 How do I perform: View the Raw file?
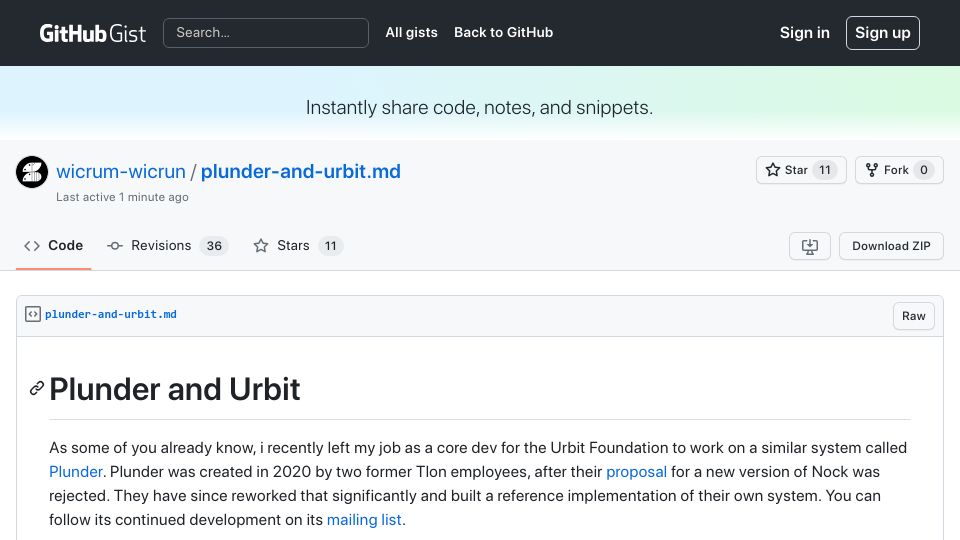[913, 316]
